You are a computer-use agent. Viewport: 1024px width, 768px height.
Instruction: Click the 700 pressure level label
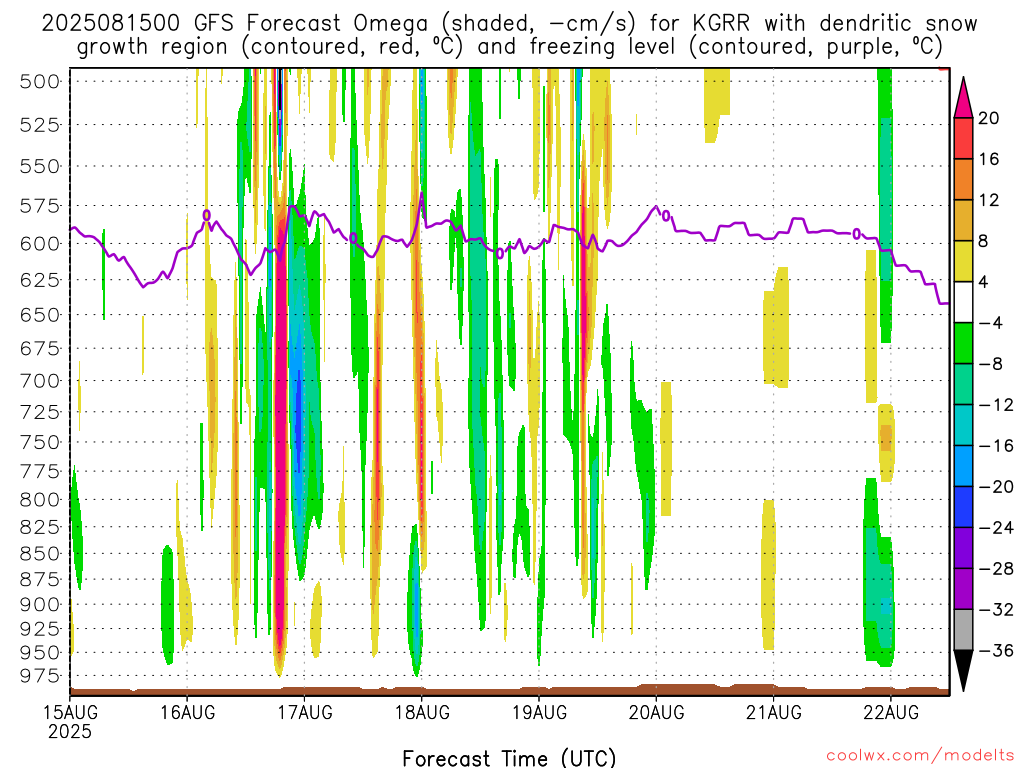pyautogui.click(x=40, y=381)
